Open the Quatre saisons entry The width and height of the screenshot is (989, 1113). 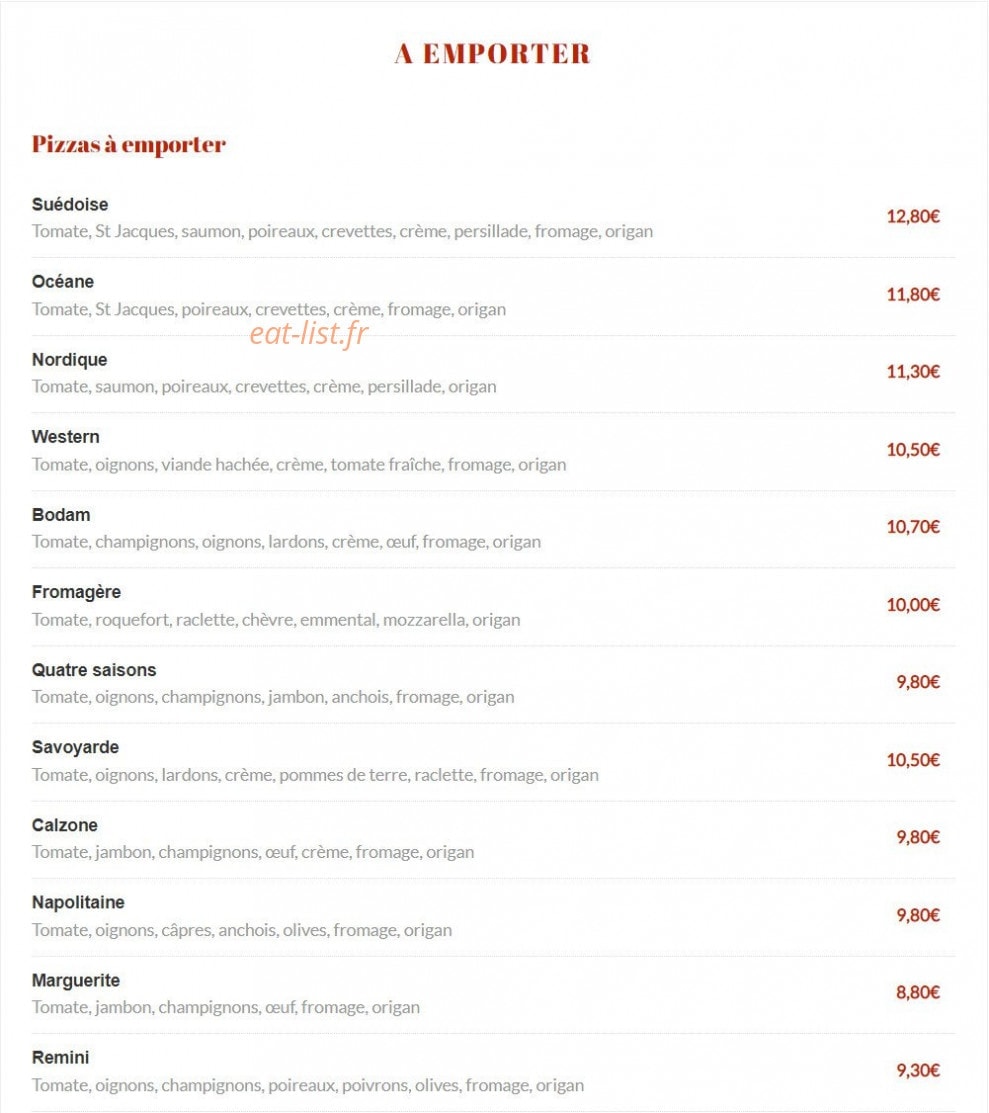94,670
